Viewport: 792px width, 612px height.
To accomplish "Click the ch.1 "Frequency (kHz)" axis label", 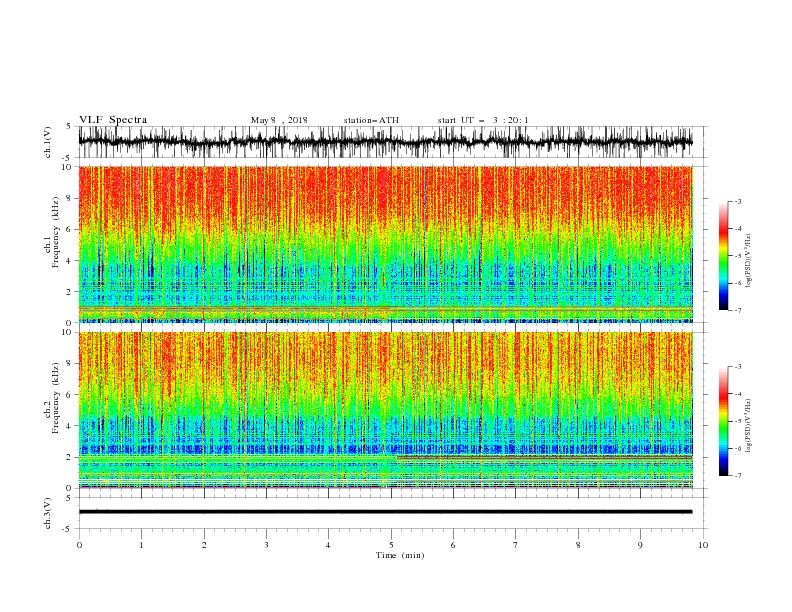I will click(56, 233).
